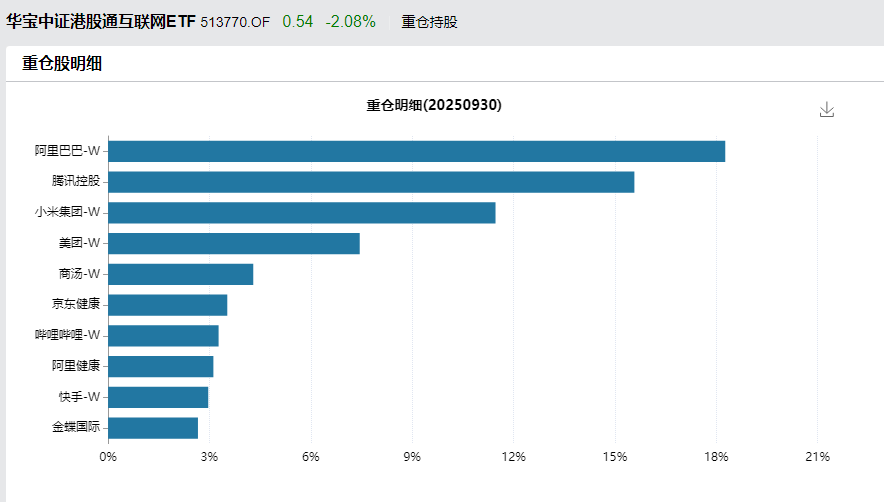Click the 快手-W axis label
The height and width of the screenshot is (502, 884).
[79, 397]
